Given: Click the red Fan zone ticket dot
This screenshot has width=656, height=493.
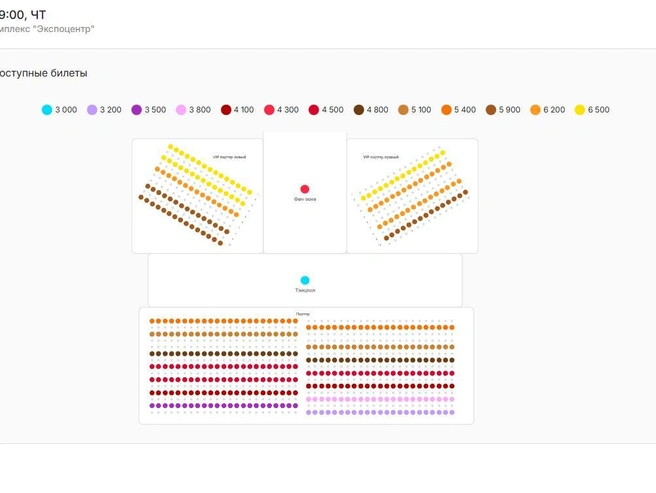Looking at the screenshot, I should [x=305, y=189].
